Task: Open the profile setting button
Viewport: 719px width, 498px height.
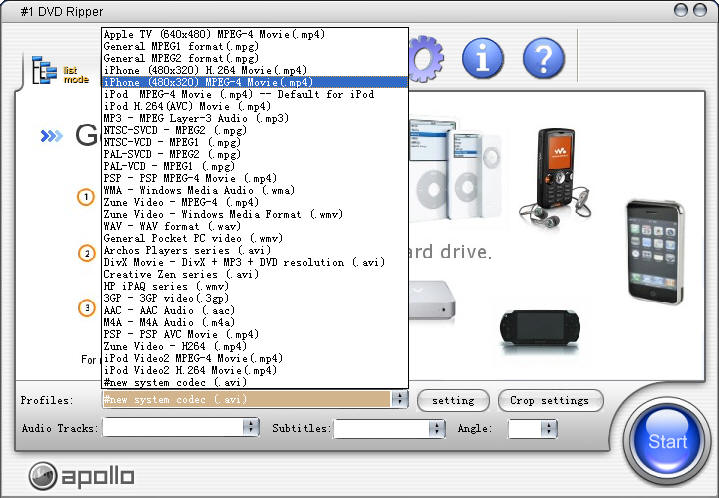Action: click(x=453, y=401)
